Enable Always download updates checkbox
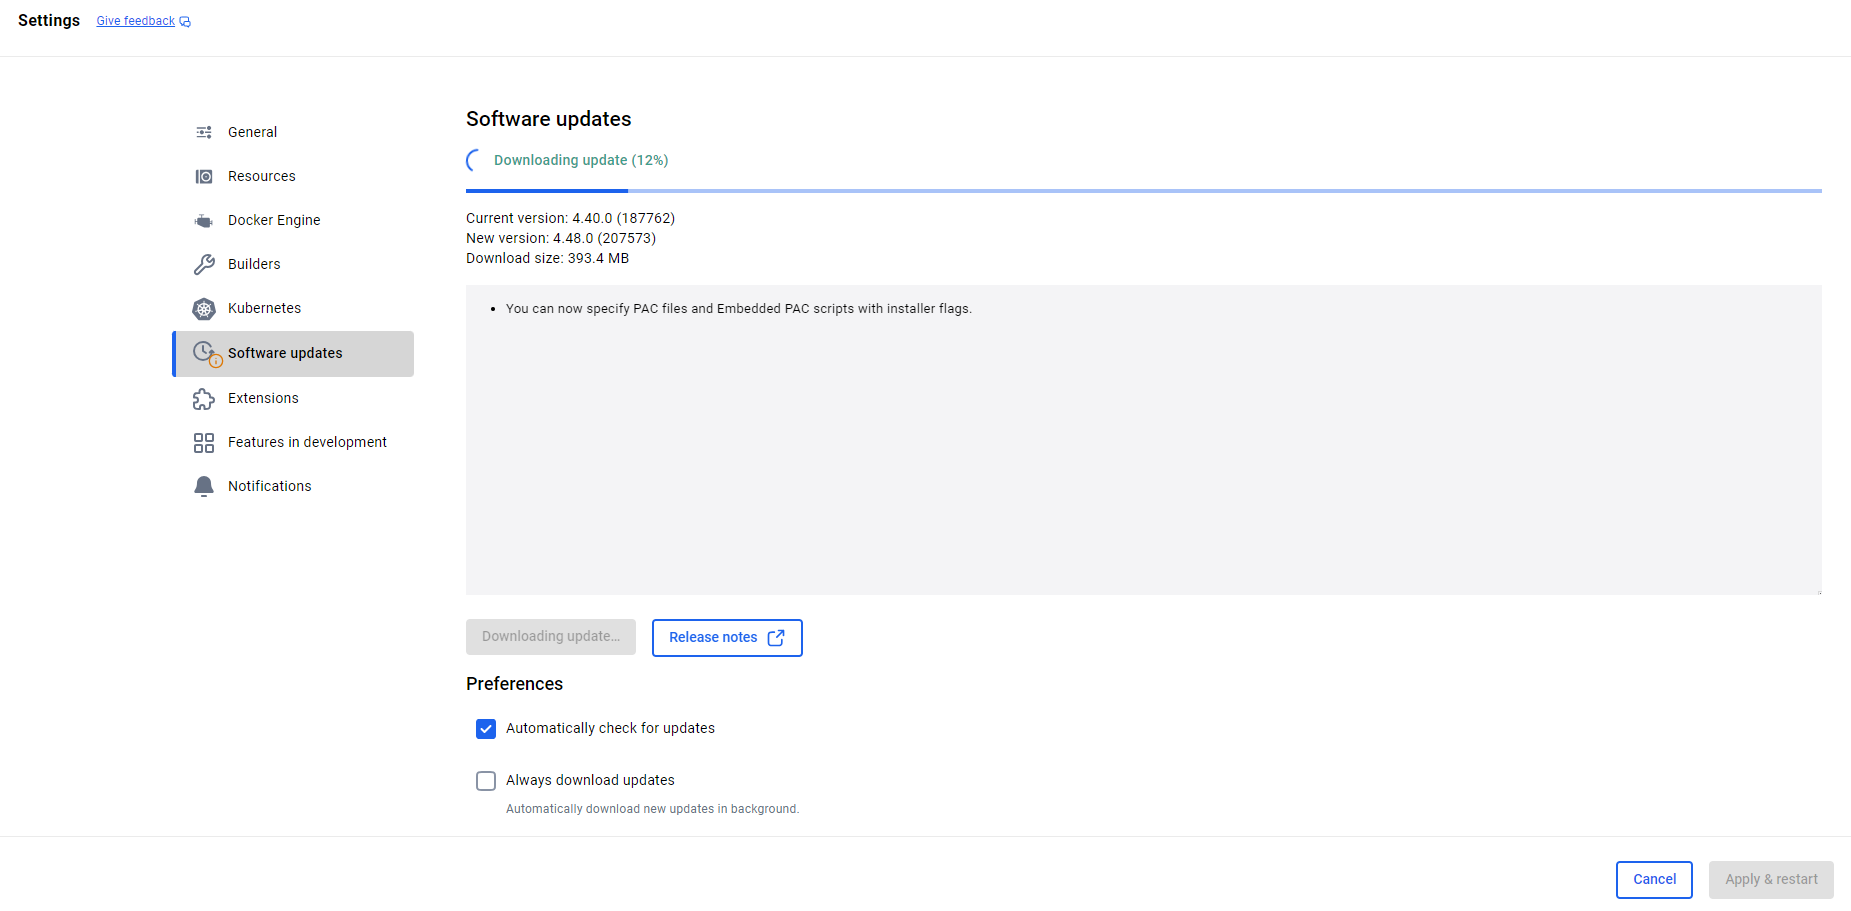Screen dimensions: 1851x911 point(486,781)
